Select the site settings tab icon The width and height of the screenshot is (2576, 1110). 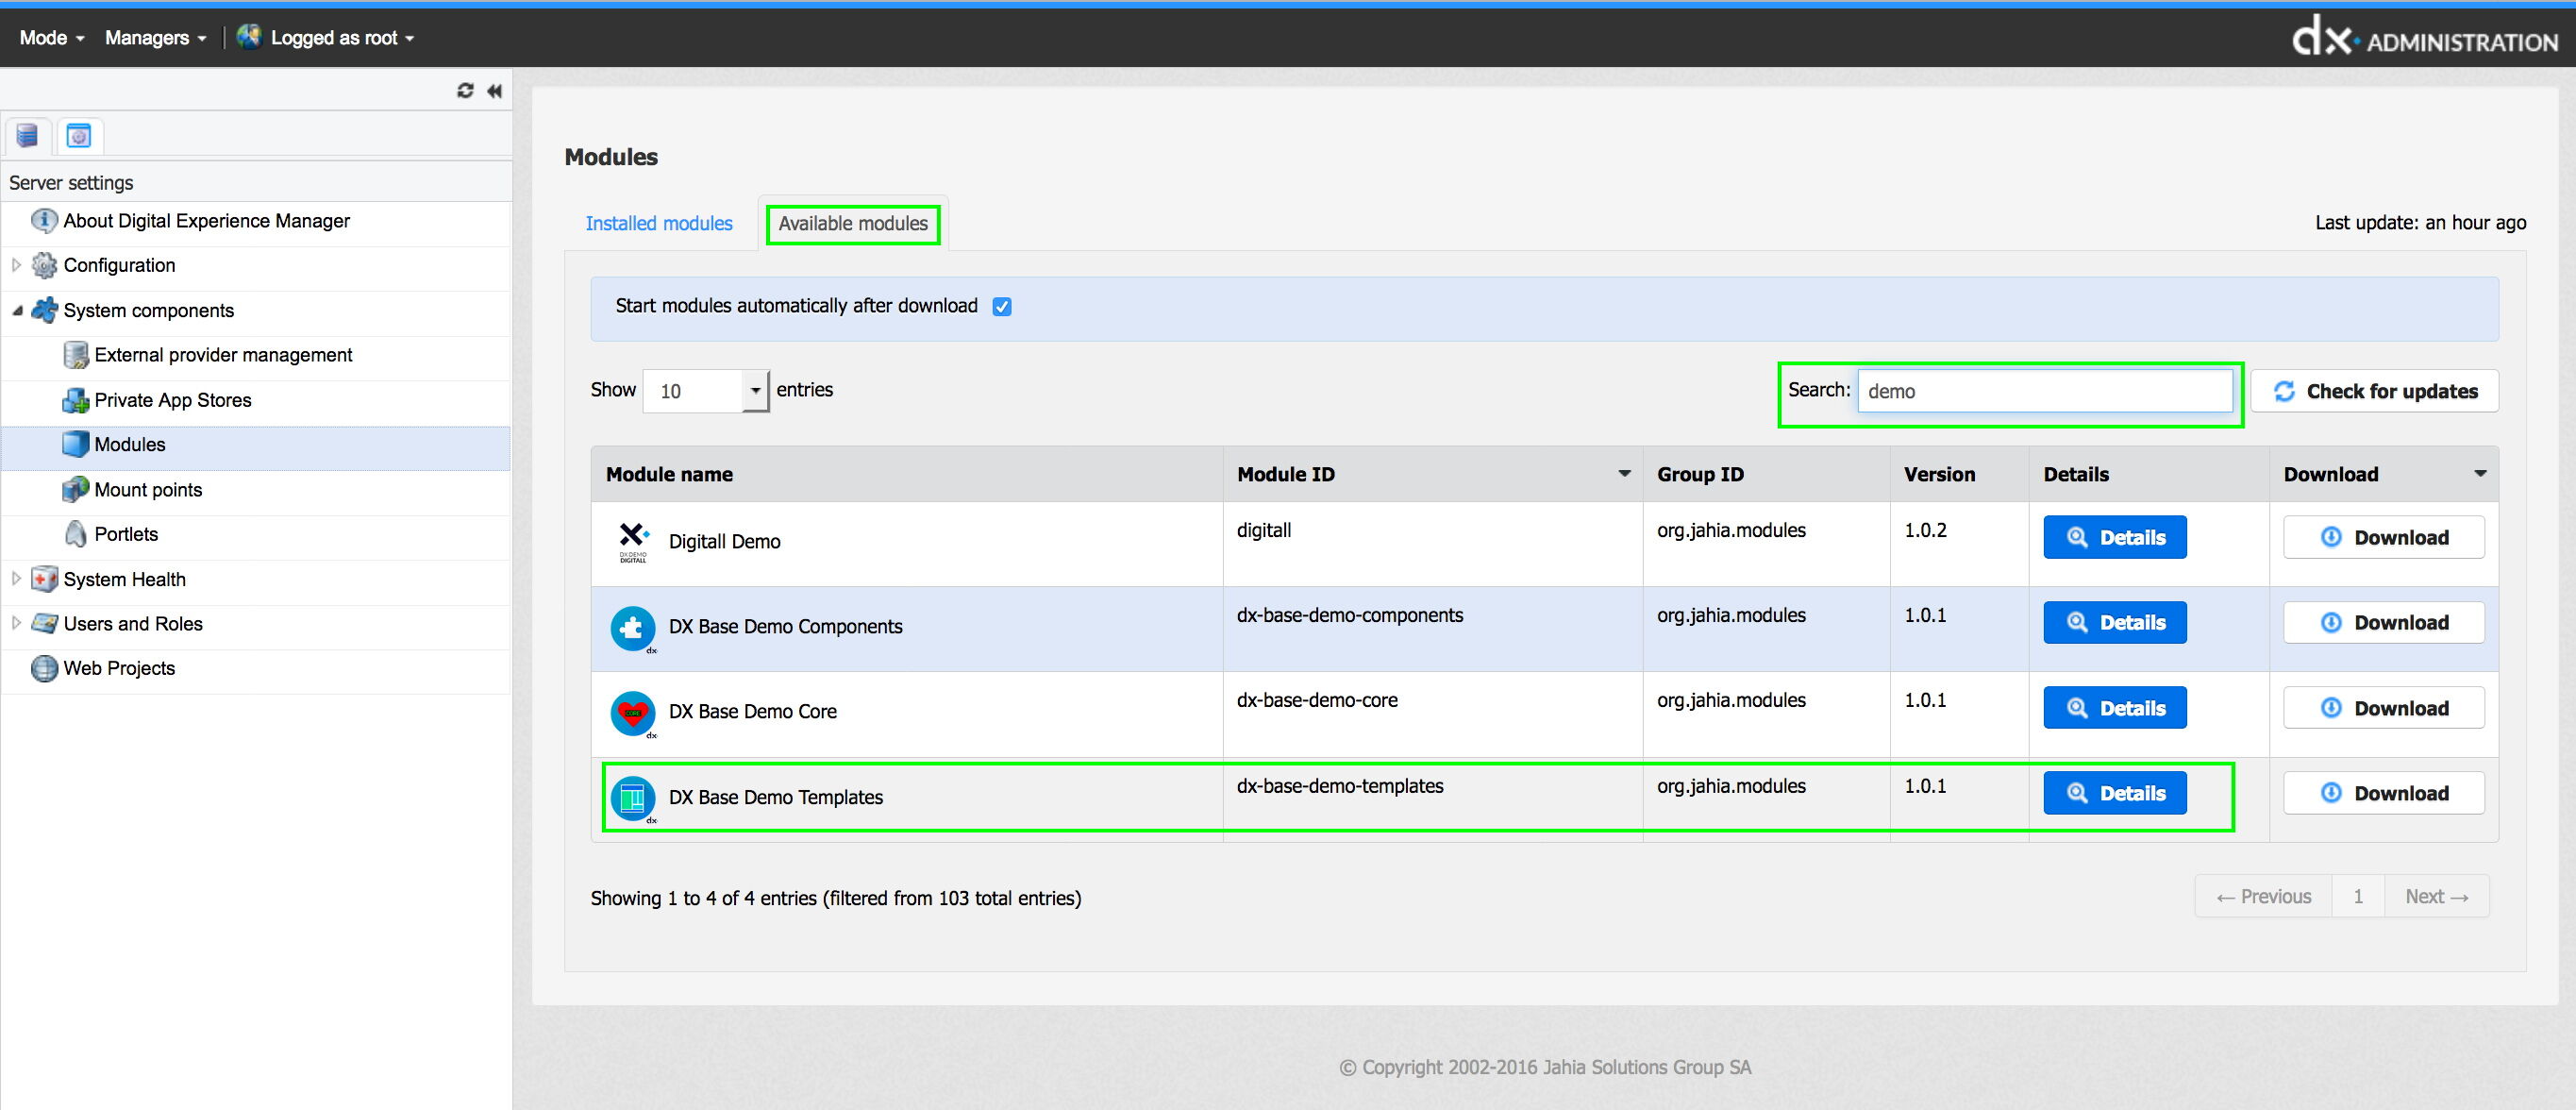pos(79,135)
